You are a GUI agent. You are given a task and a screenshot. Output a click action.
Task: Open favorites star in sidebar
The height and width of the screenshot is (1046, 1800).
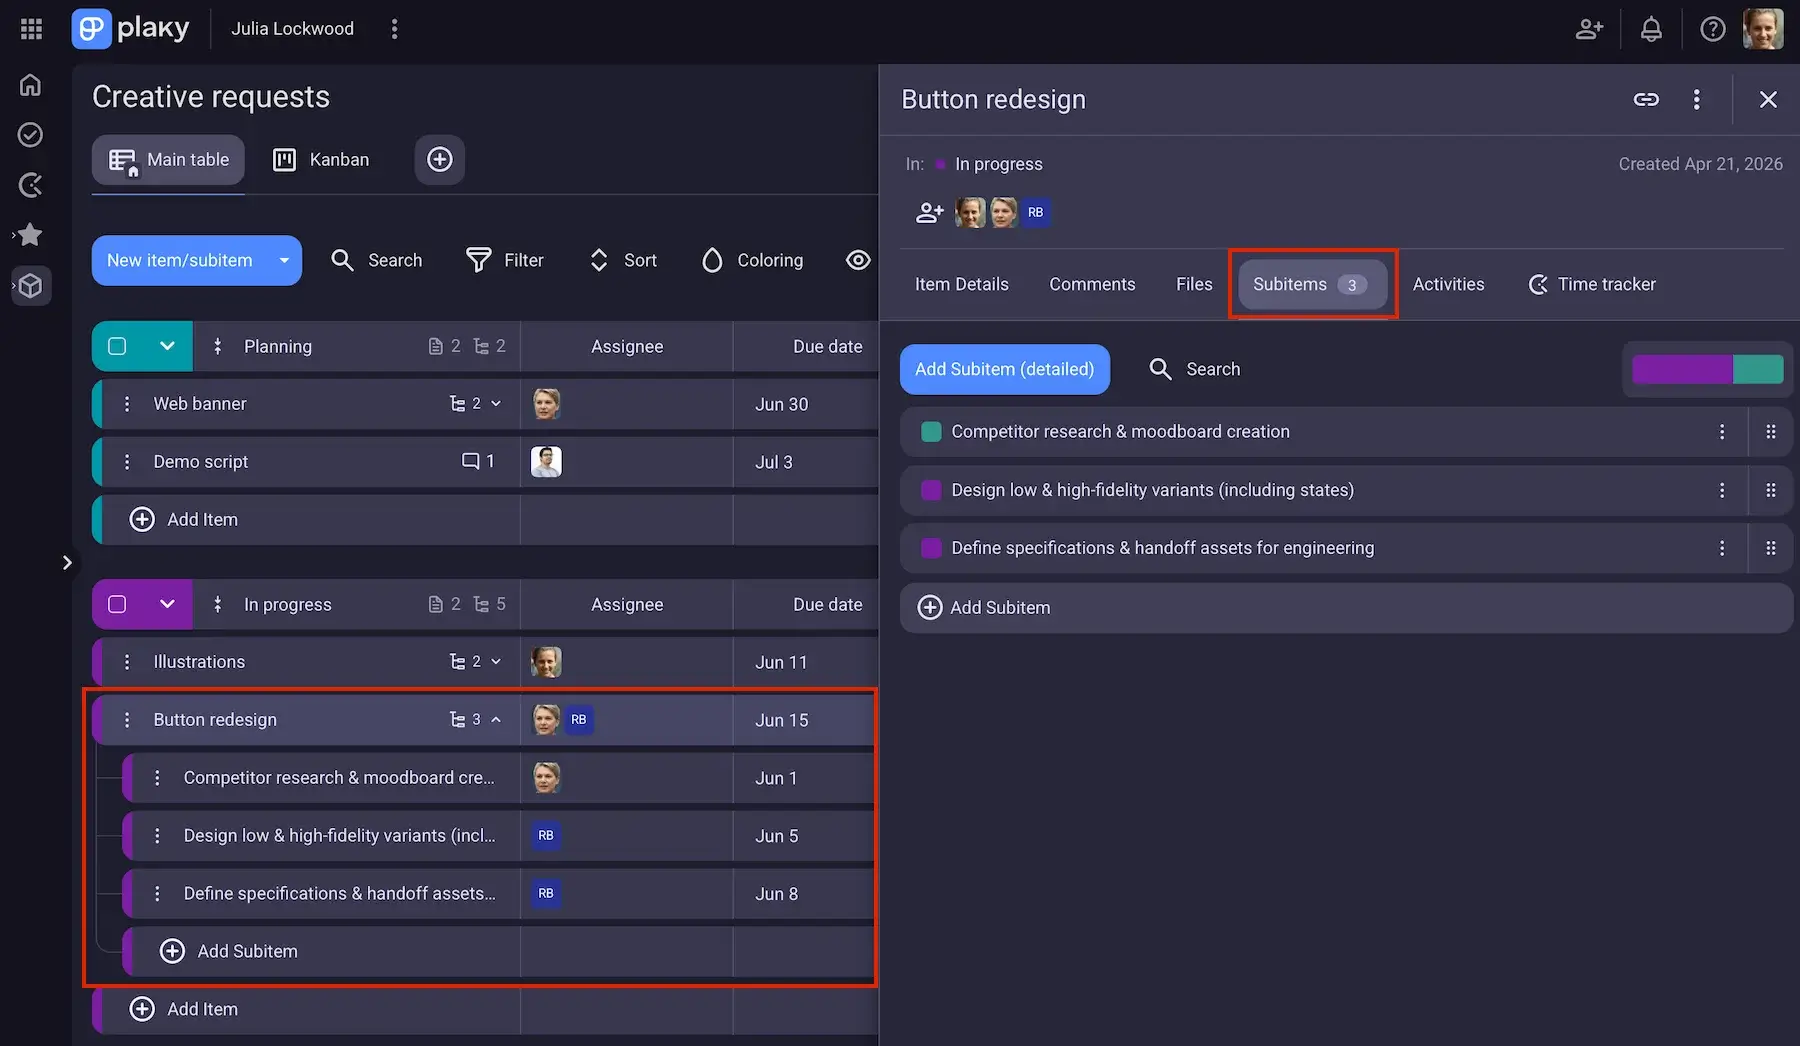[x=31, y=235]
